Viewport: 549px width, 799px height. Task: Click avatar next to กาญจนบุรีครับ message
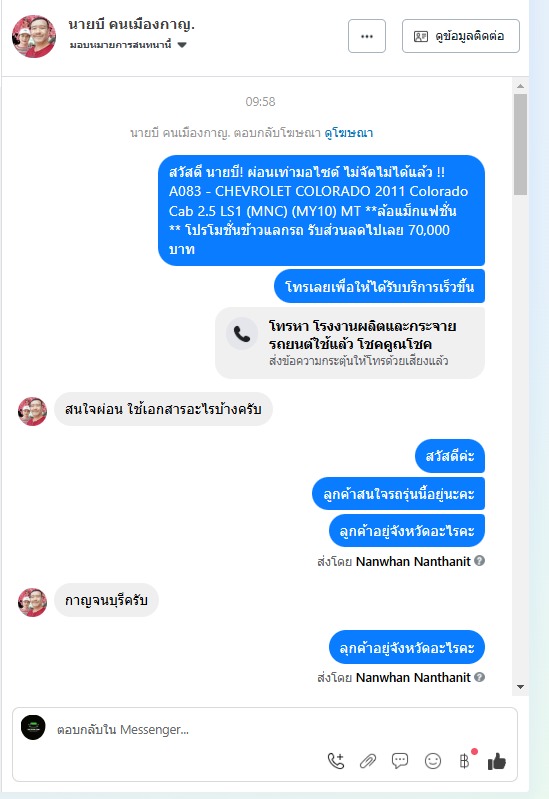click(x=32, y=602)
